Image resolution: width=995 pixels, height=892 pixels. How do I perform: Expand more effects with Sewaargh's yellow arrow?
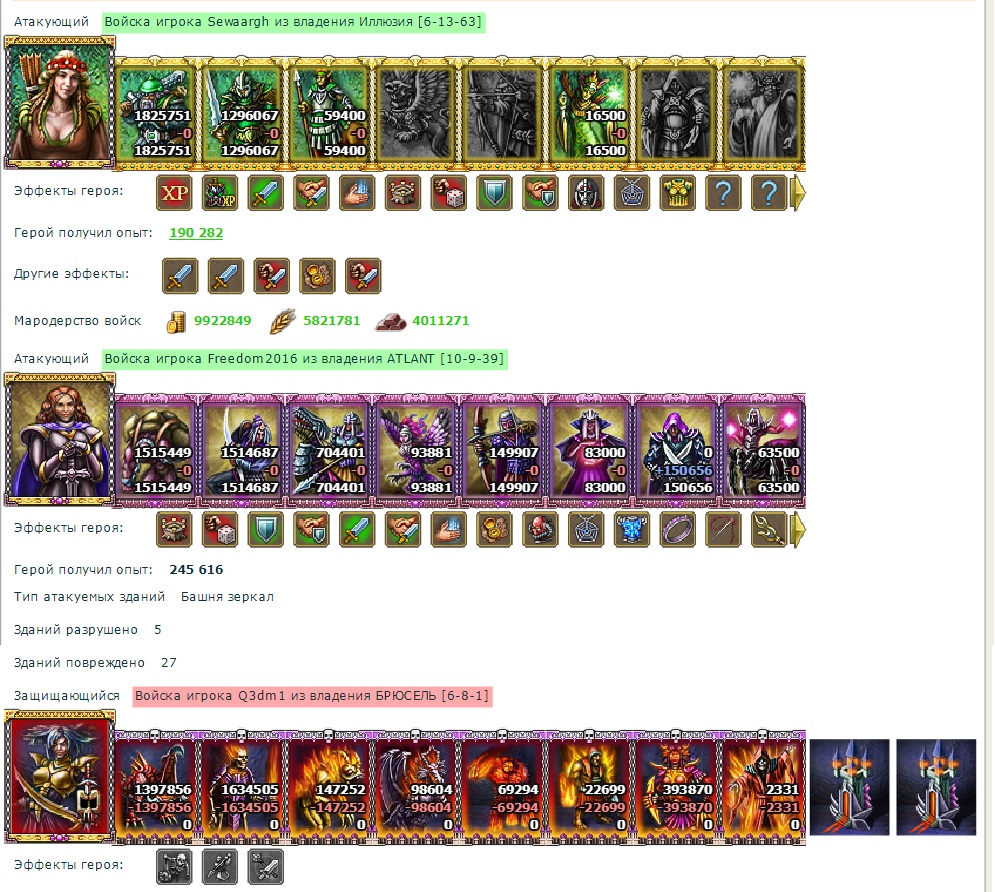point(797,193)
